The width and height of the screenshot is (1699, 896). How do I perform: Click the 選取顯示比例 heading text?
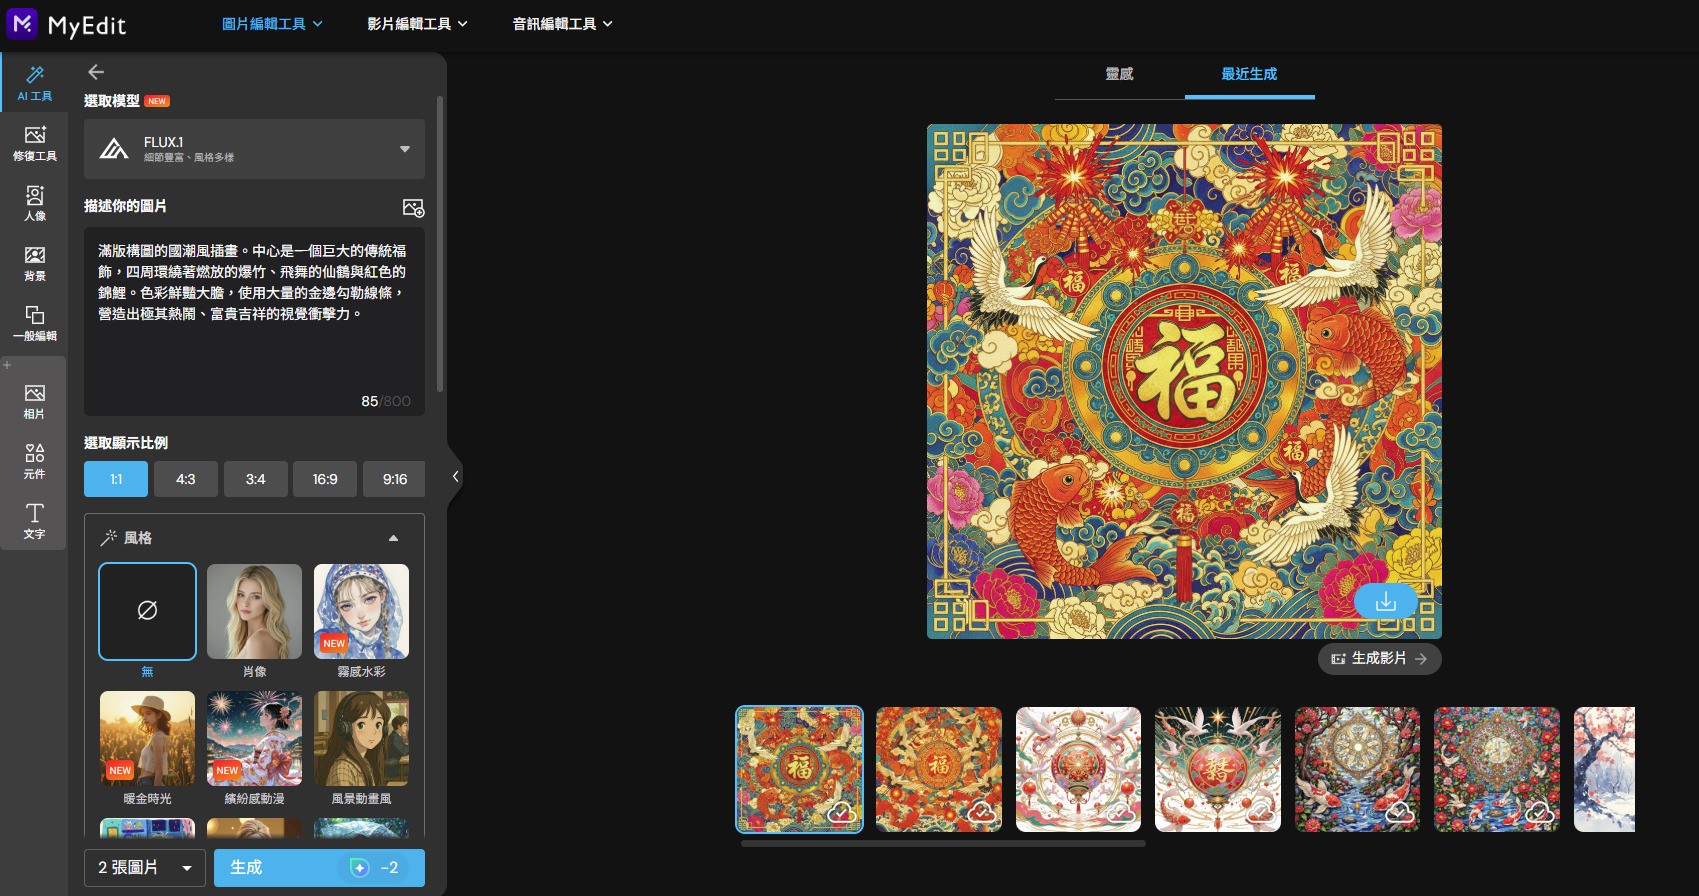(x=126, y=443)
